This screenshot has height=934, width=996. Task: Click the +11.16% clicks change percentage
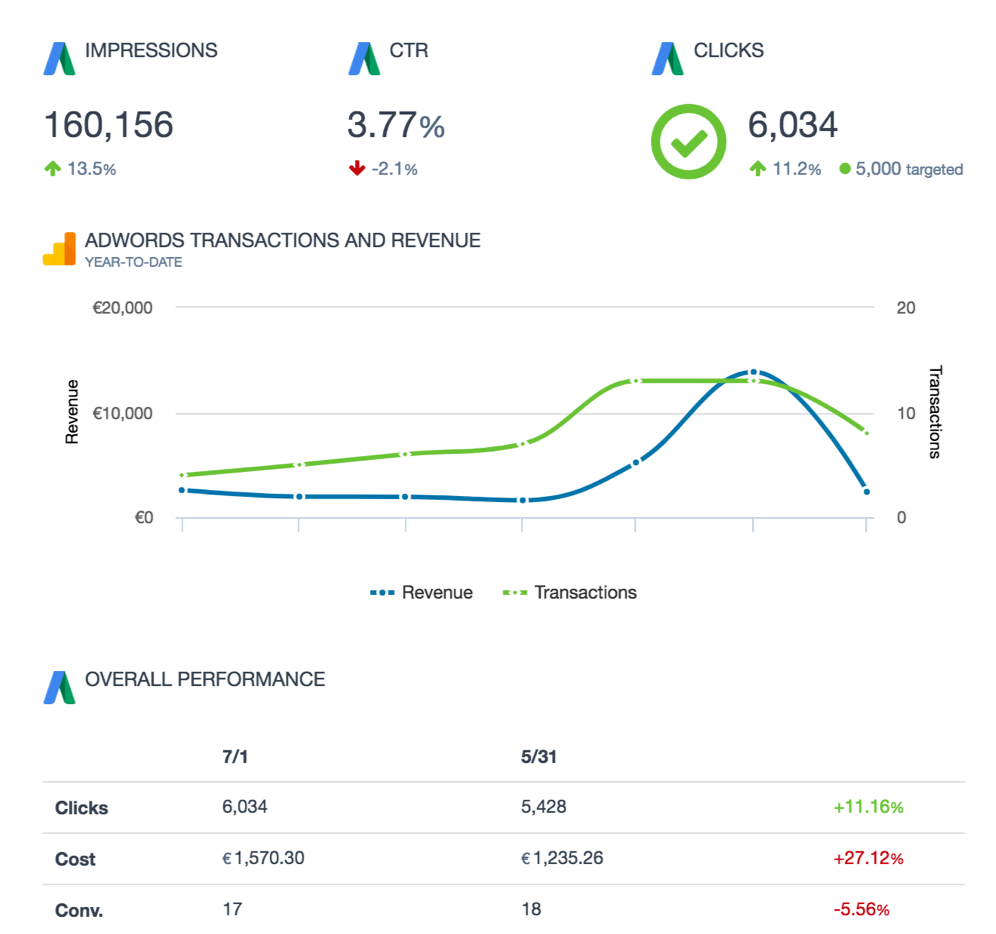coord(867,807)
